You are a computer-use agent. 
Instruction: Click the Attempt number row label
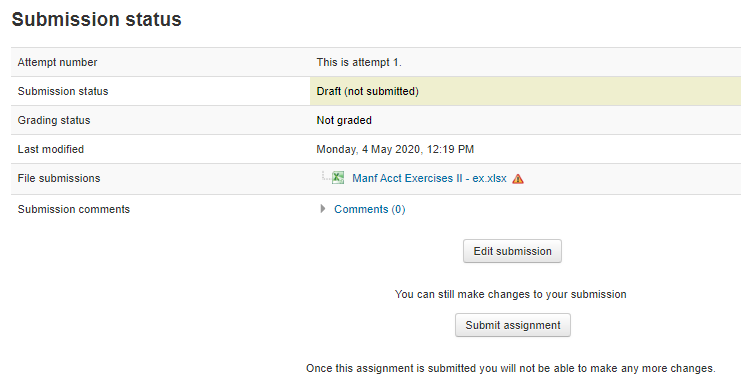click(57, 62)
